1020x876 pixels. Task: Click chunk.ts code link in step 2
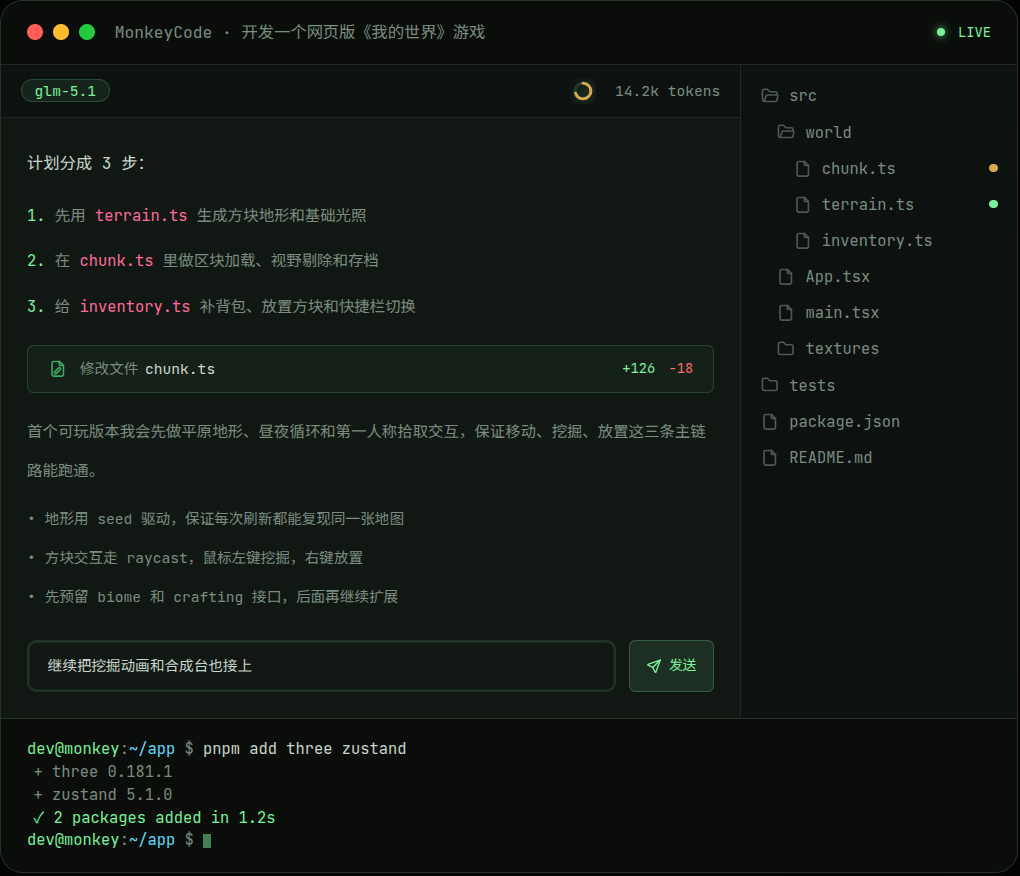[x=116, y=261]
